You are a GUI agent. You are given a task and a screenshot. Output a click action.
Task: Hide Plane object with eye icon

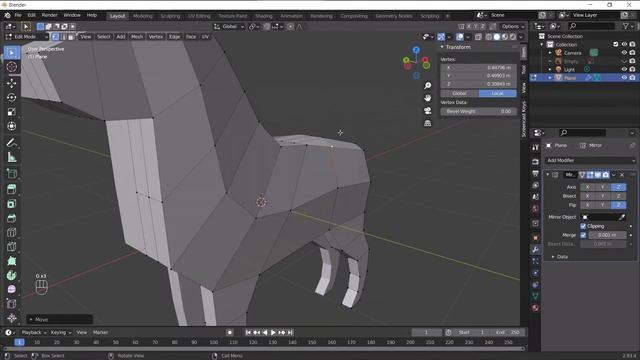pyautogui.click(x=624, y=78)
